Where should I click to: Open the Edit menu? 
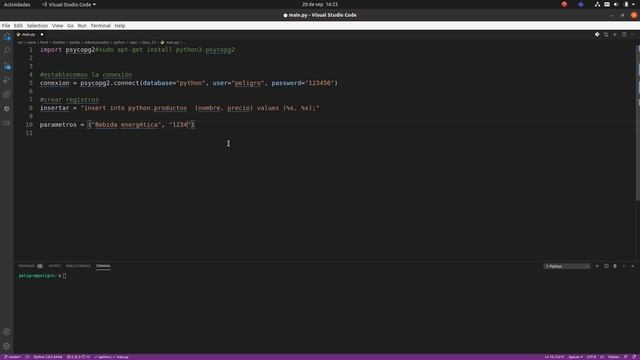click(18, 26)
